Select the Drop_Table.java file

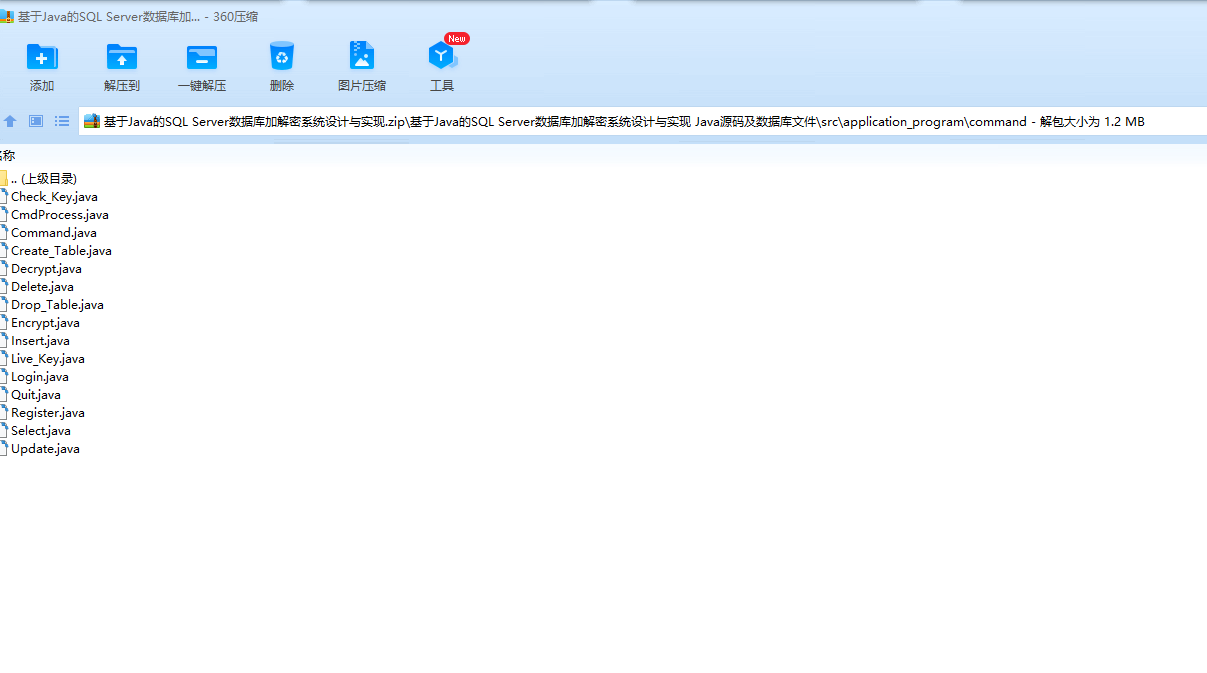pyautogui.click(x=57, y=305)
